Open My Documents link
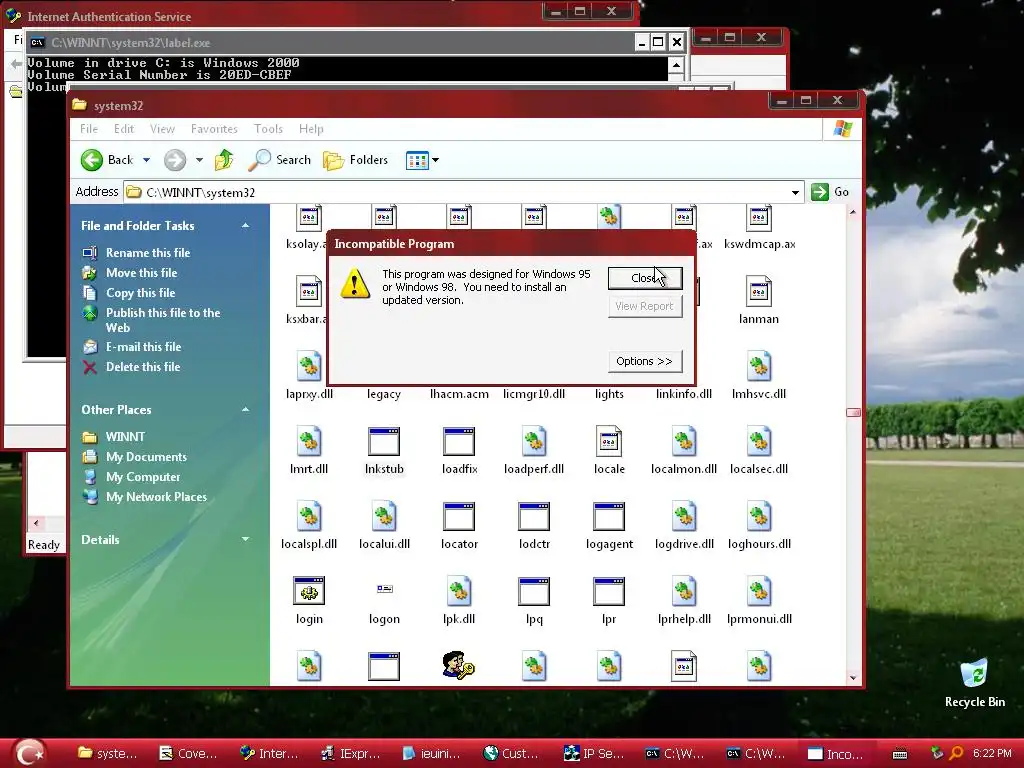 point(146,457)
